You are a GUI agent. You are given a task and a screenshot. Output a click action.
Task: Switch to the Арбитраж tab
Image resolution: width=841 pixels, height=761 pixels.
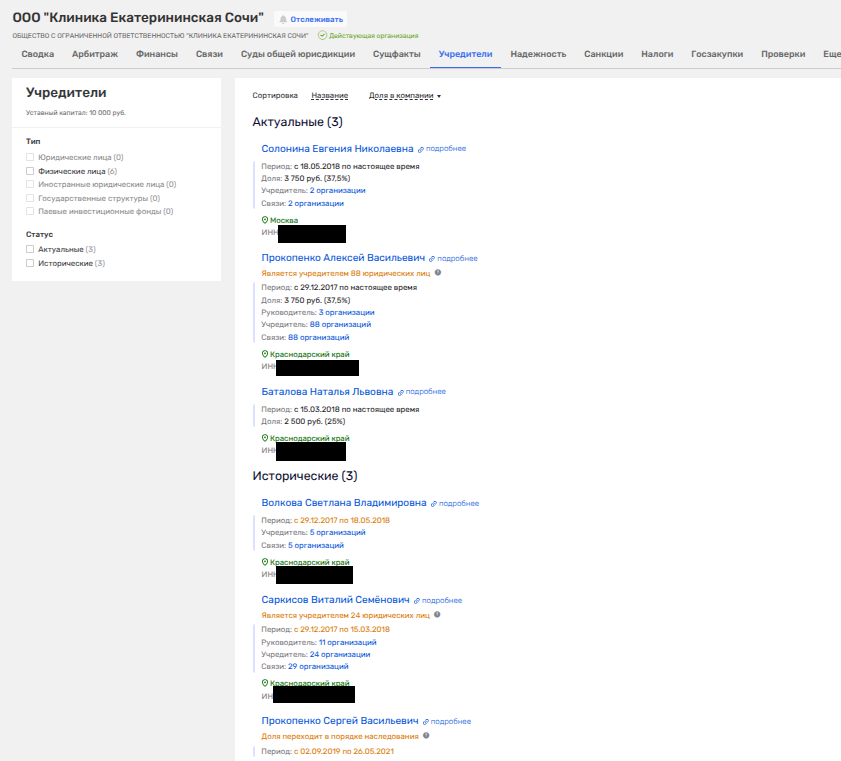pos(94,54)
